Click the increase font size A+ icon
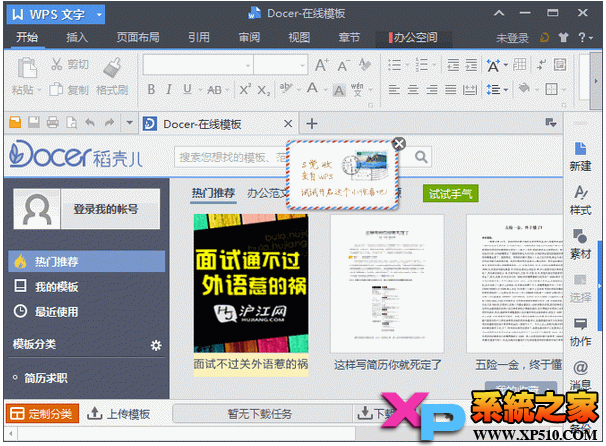This screenshot has height=446, width=606. 322,65
